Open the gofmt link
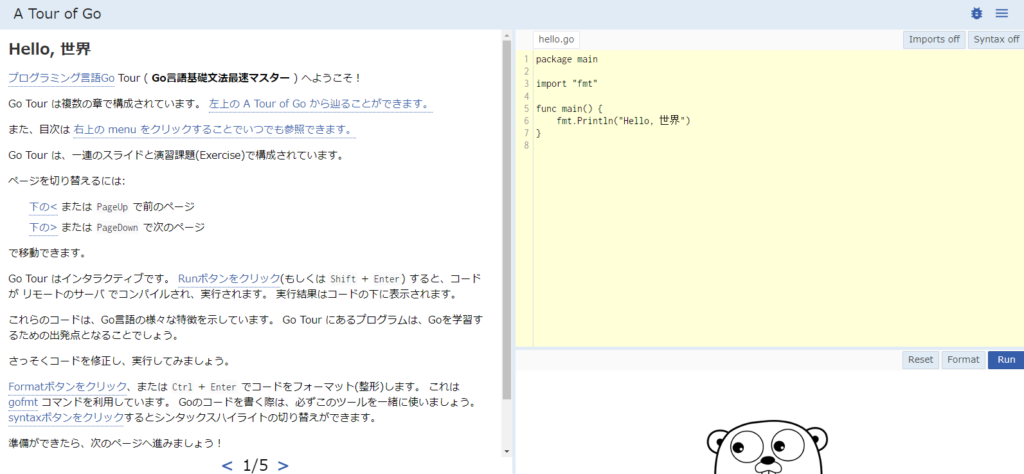1024x474 pixels. (23, 402)
